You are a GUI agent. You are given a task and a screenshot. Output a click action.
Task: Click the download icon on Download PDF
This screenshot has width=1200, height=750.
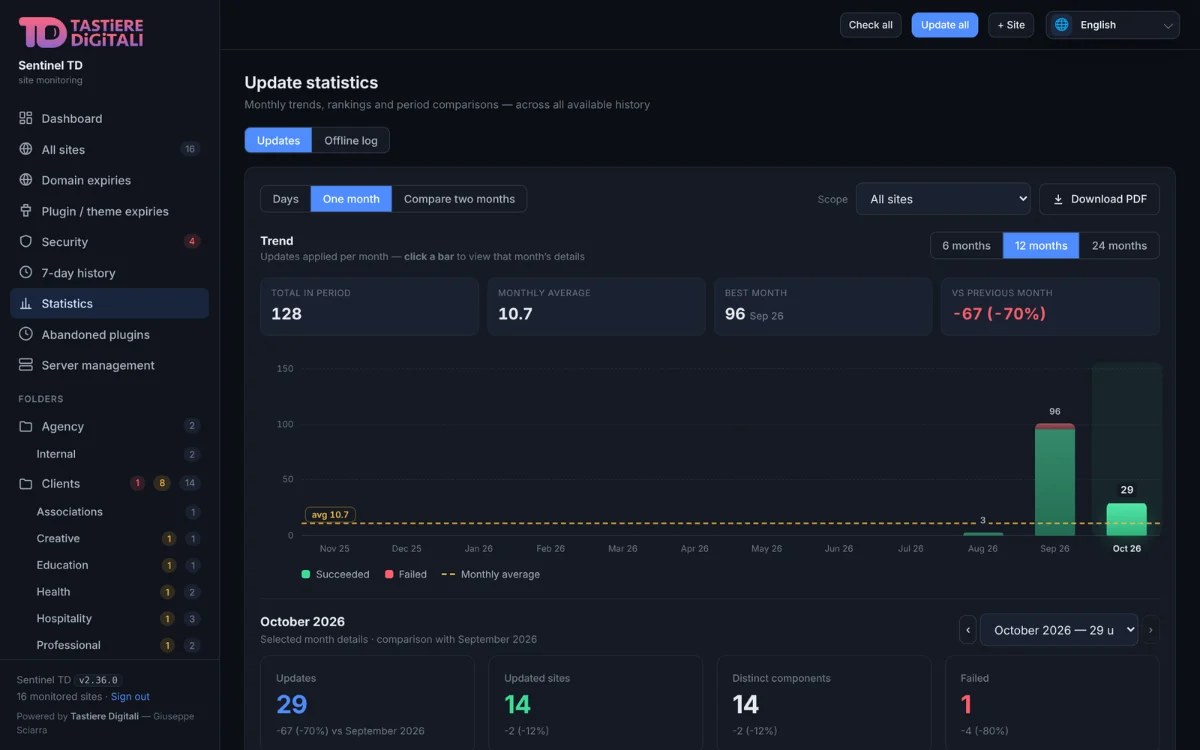point(1058,199)
